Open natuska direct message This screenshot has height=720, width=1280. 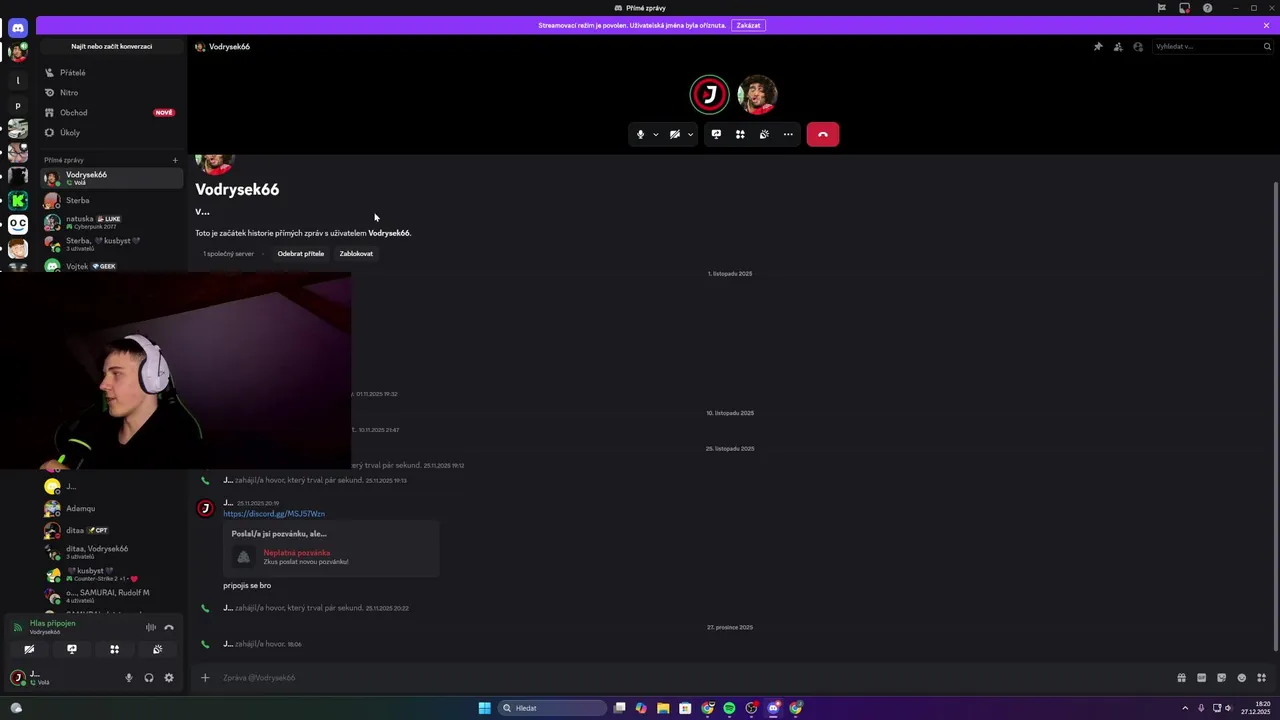(x=111, y=222)
